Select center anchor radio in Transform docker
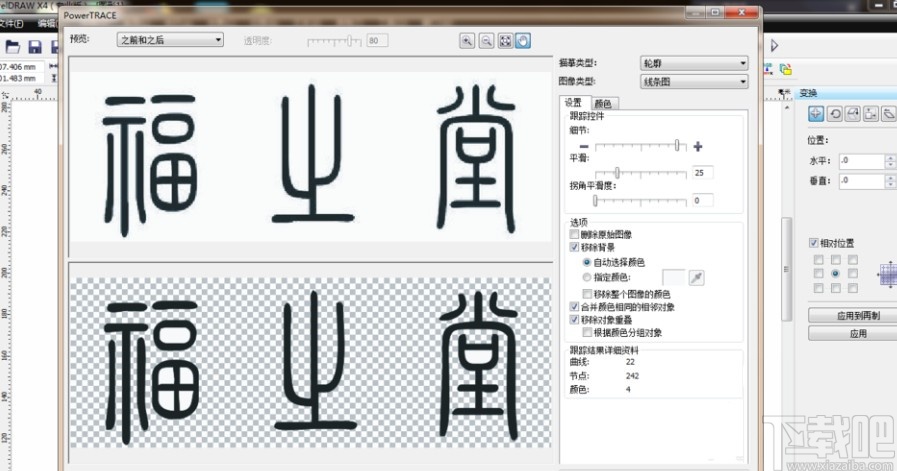 [835, 274]
